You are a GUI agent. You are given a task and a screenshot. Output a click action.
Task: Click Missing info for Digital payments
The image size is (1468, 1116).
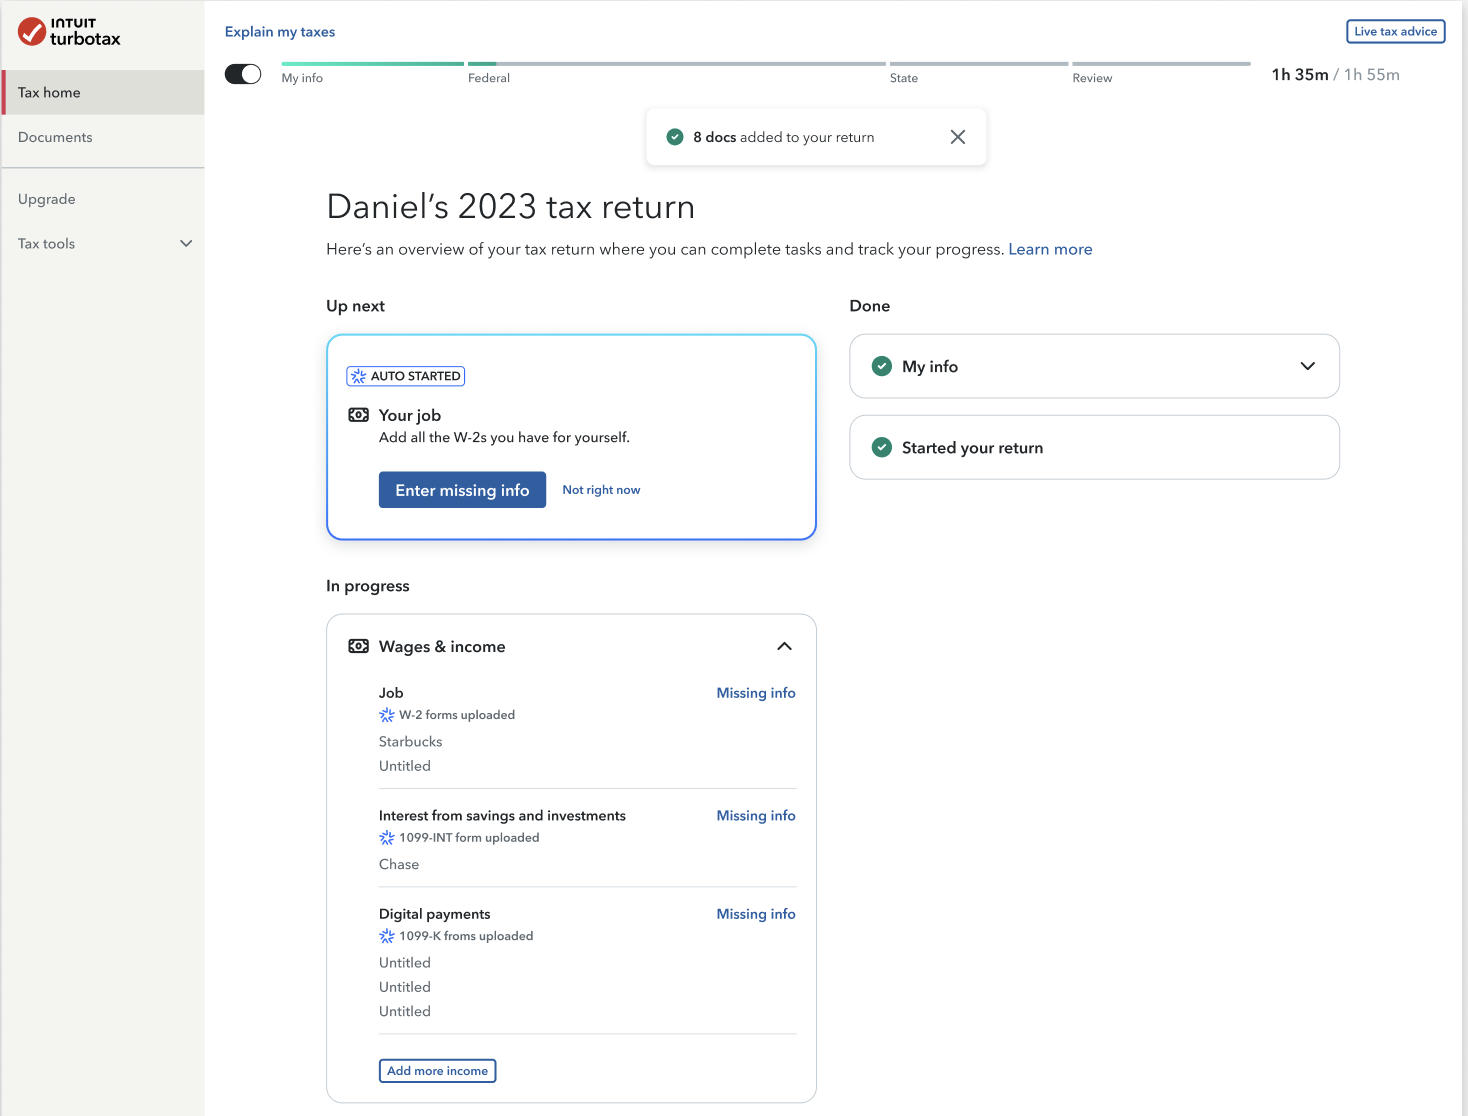756,914
